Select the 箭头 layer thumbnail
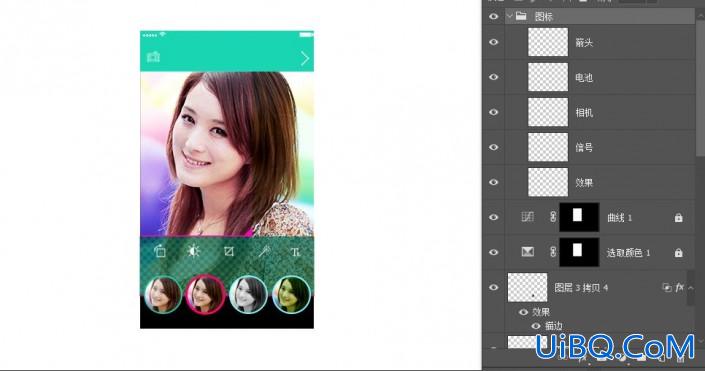 (548, 42)
